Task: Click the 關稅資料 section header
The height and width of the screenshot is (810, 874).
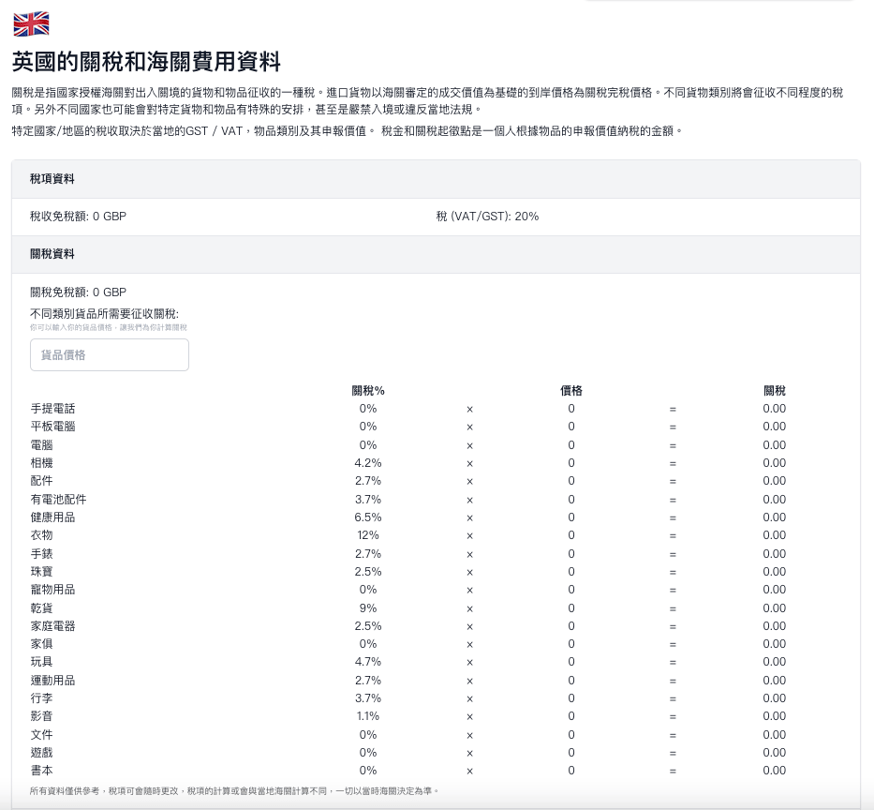Action: coord(52,254)
